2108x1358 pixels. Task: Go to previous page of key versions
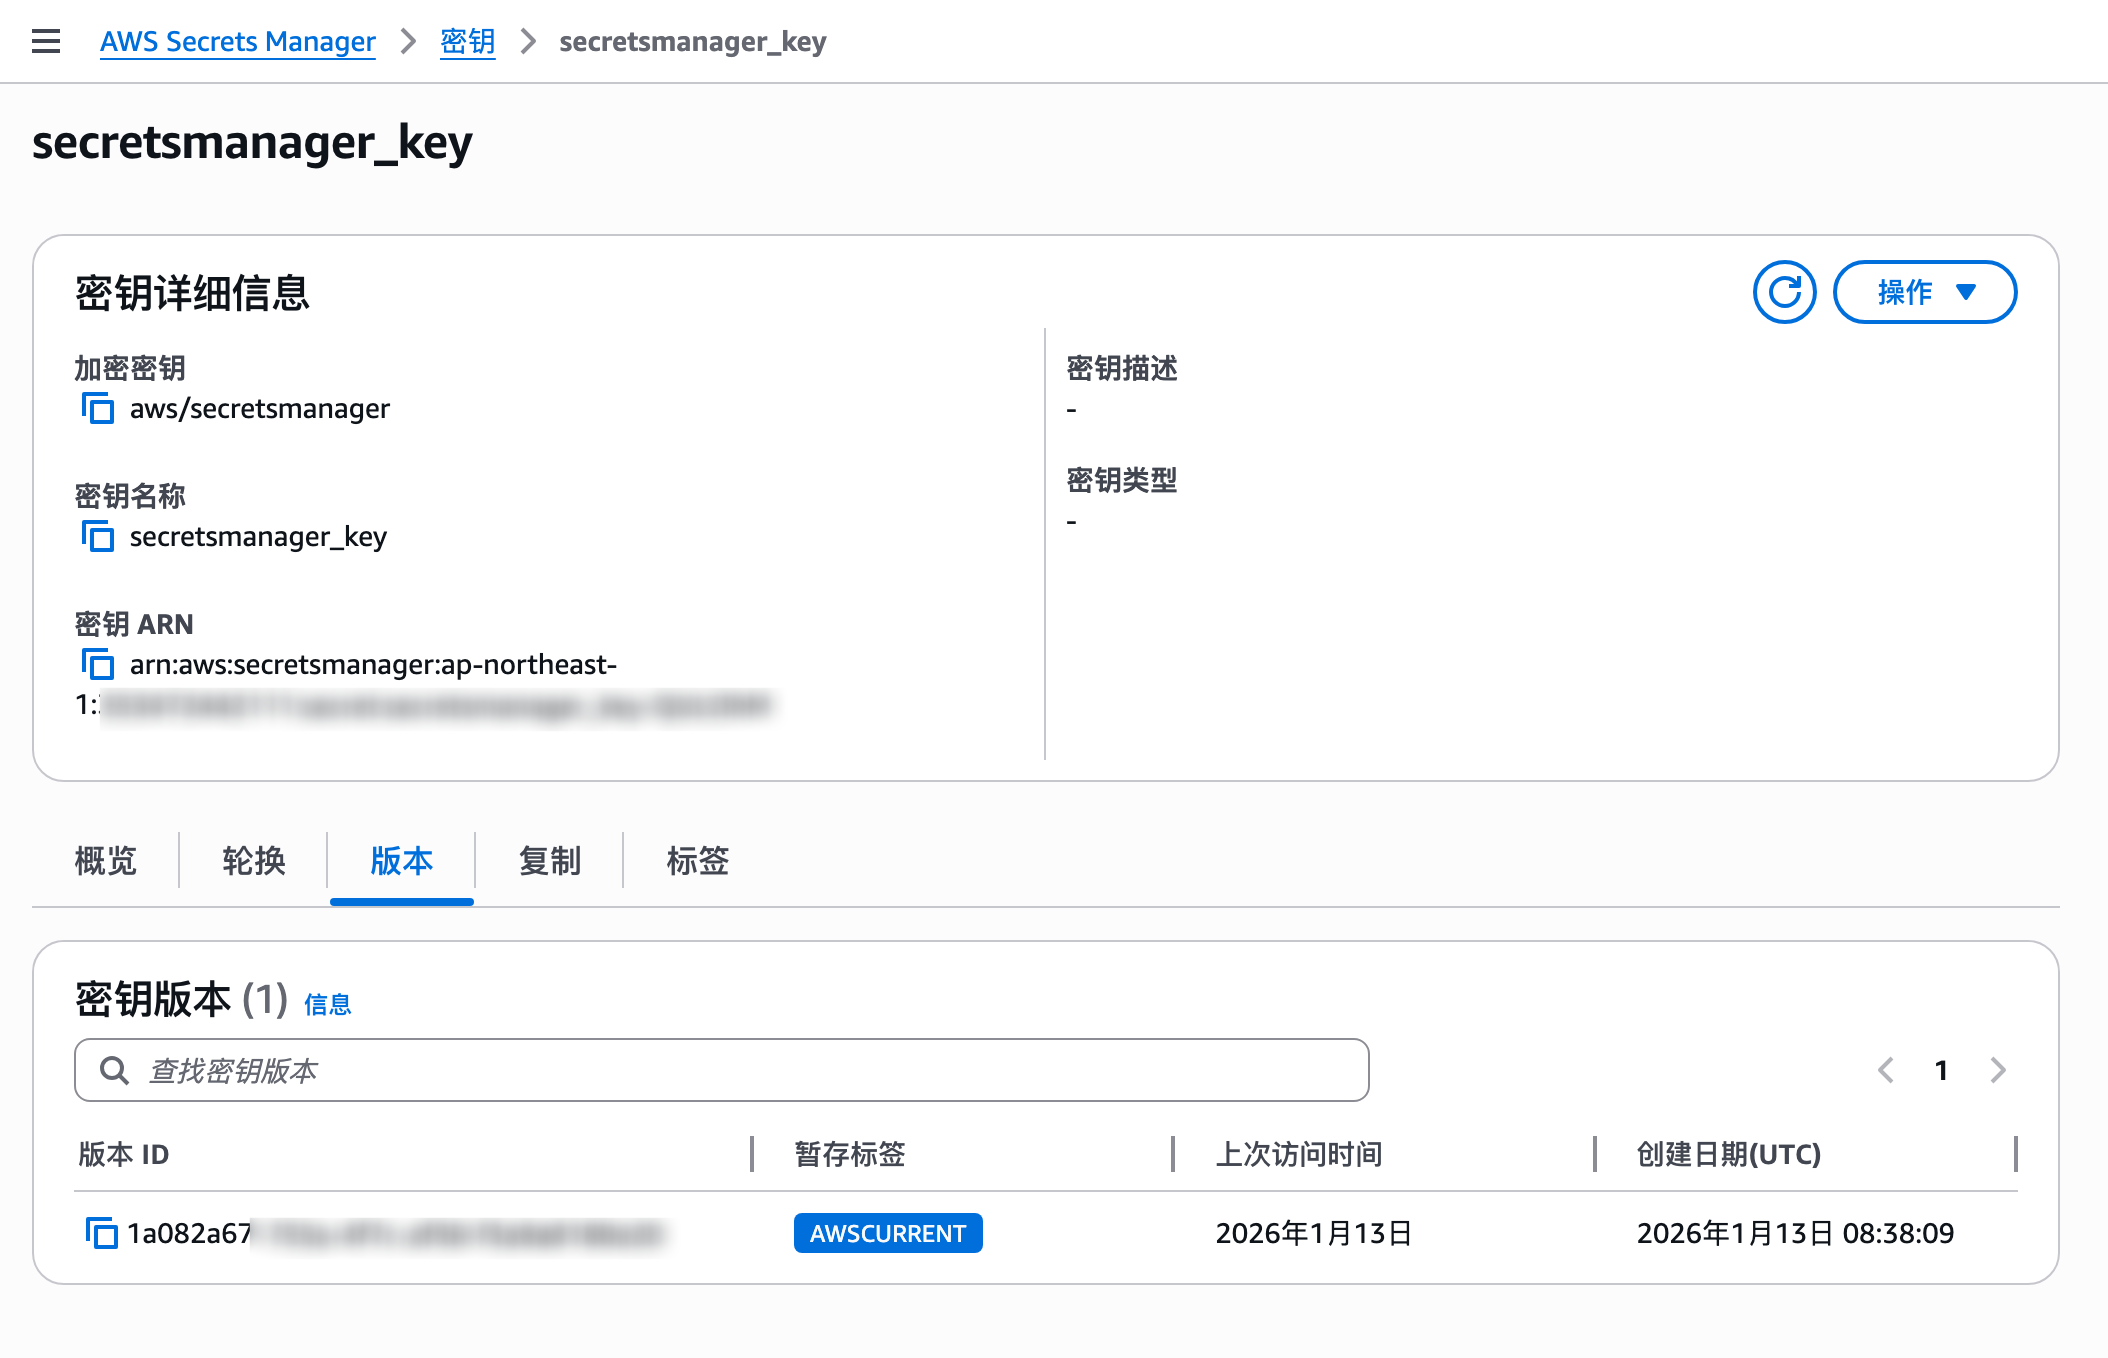(1885, 1069)
